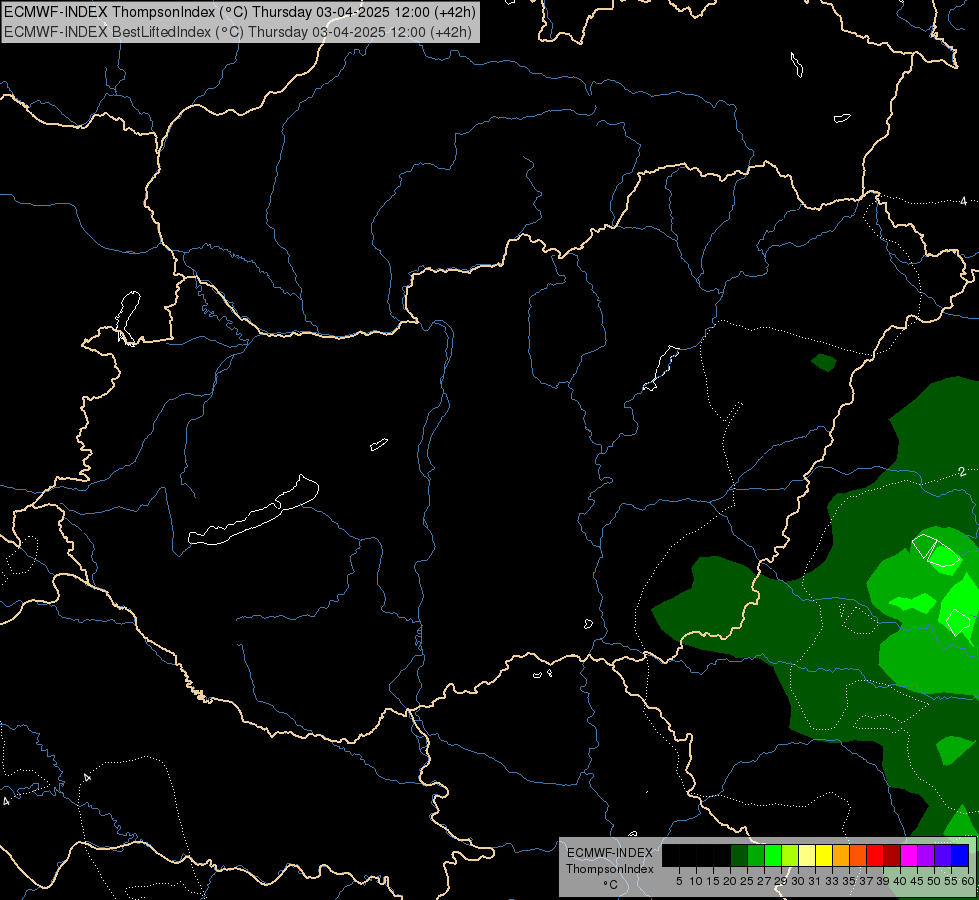Select the dark green 20-25 legend swatch
Screen dimensions: 979x900
coord(739,855)
